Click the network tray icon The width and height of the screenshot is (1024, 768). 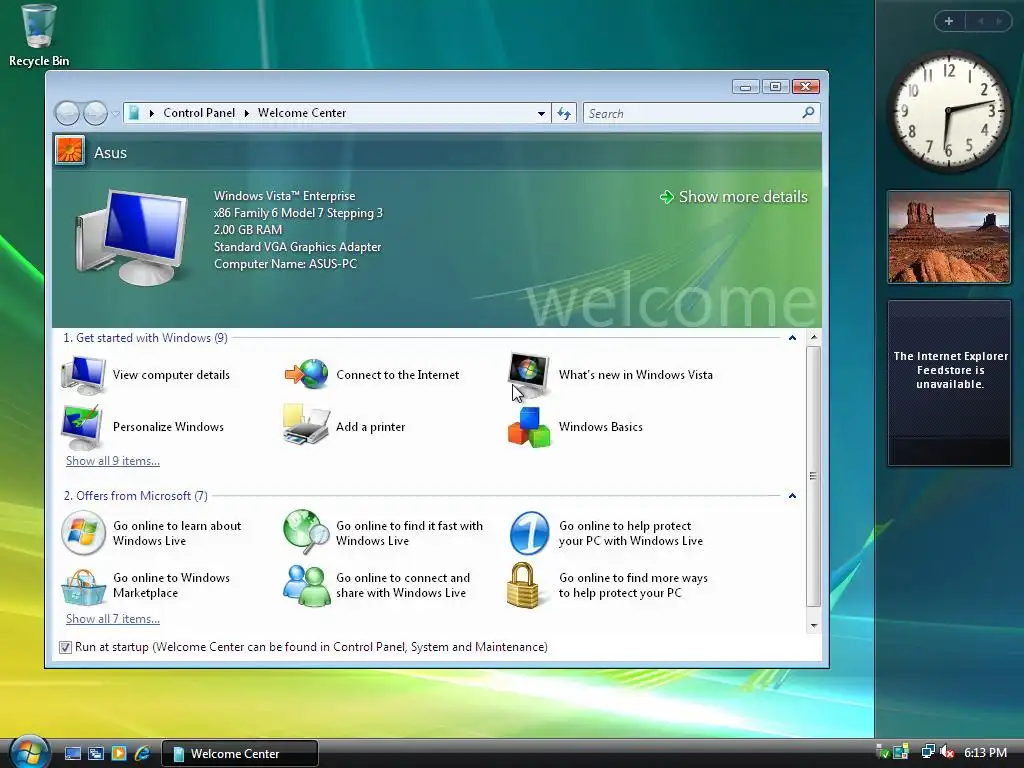pyautogui.click(x=928, y=752)
